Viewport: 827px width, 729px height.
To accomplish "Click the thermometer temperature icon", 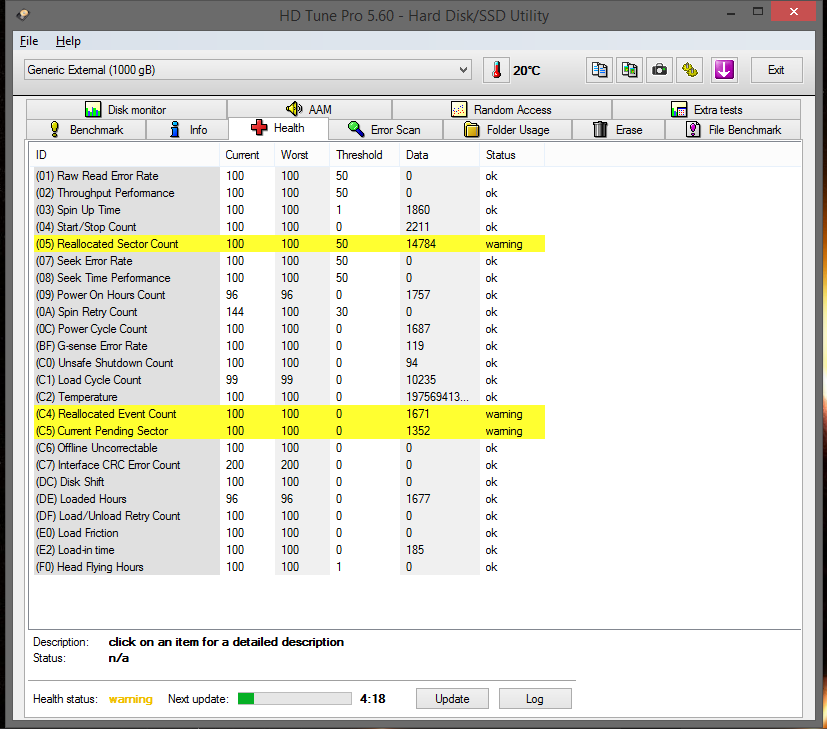I will point(496,70).
